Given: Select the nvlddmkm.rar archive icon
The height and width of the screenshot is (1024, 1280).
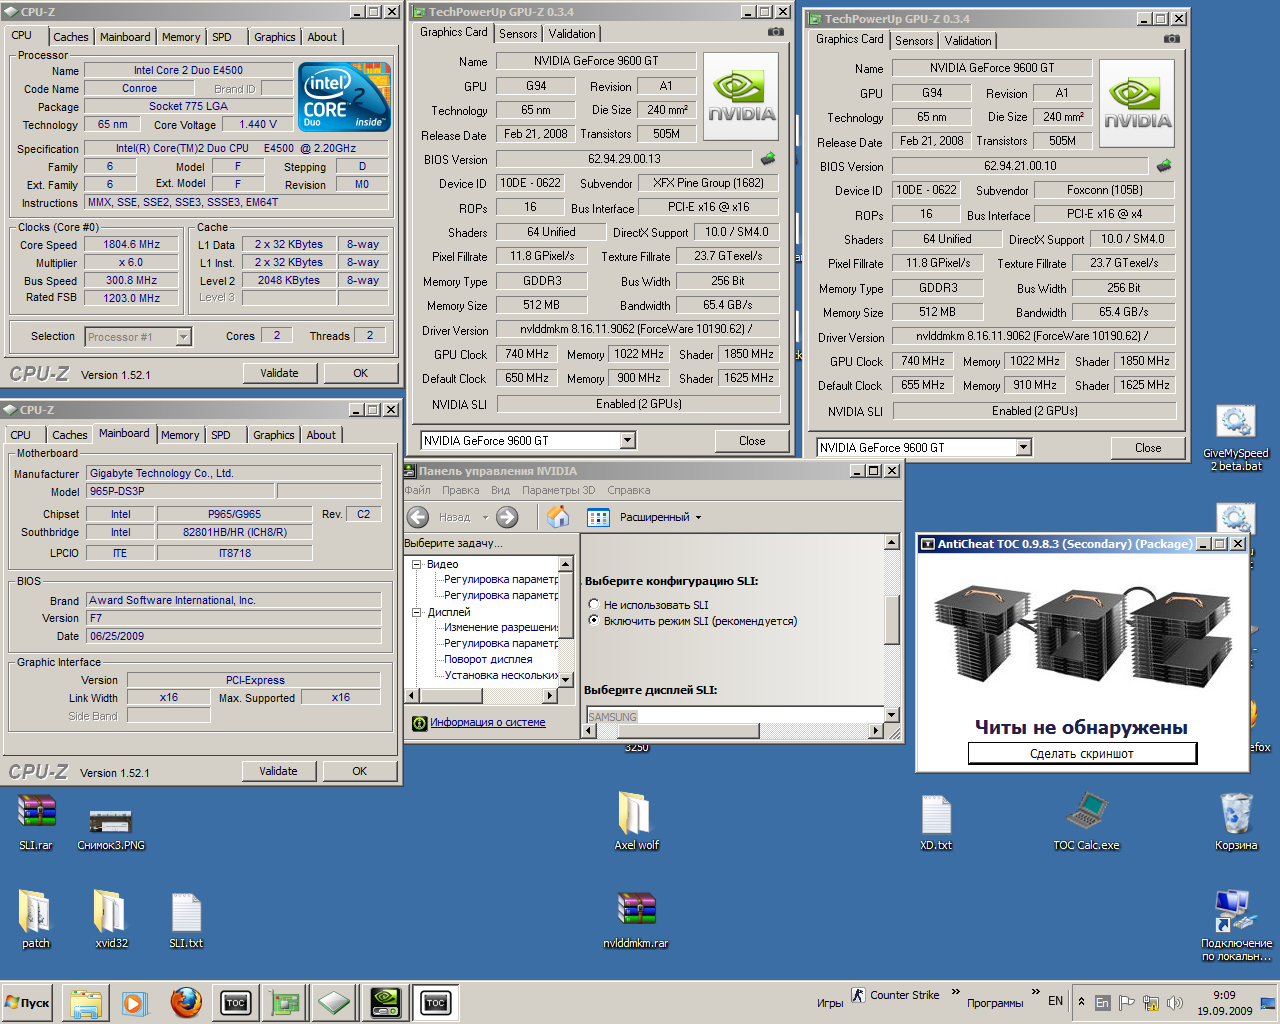Looking at the screenshot, I should point(636,919).
